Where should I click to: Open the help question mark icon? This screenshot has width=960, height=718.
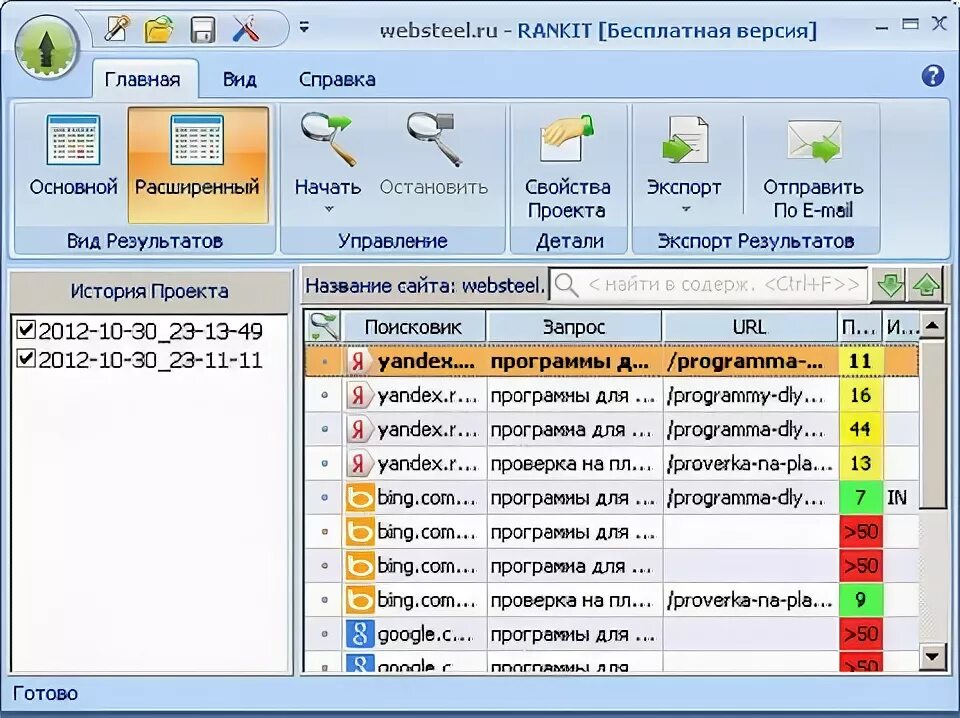tap(932, 76)
